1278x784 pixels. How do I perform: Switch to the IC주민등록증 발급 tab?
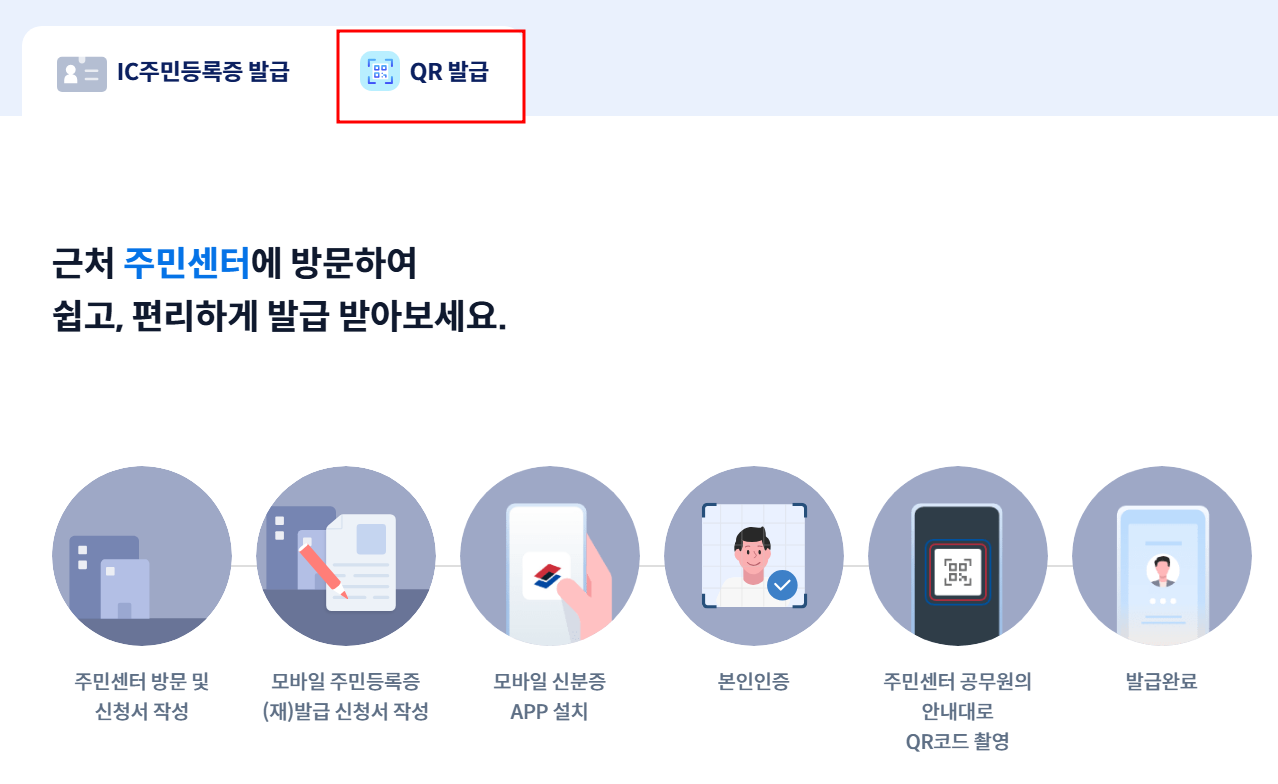click(x=173, y=72)
